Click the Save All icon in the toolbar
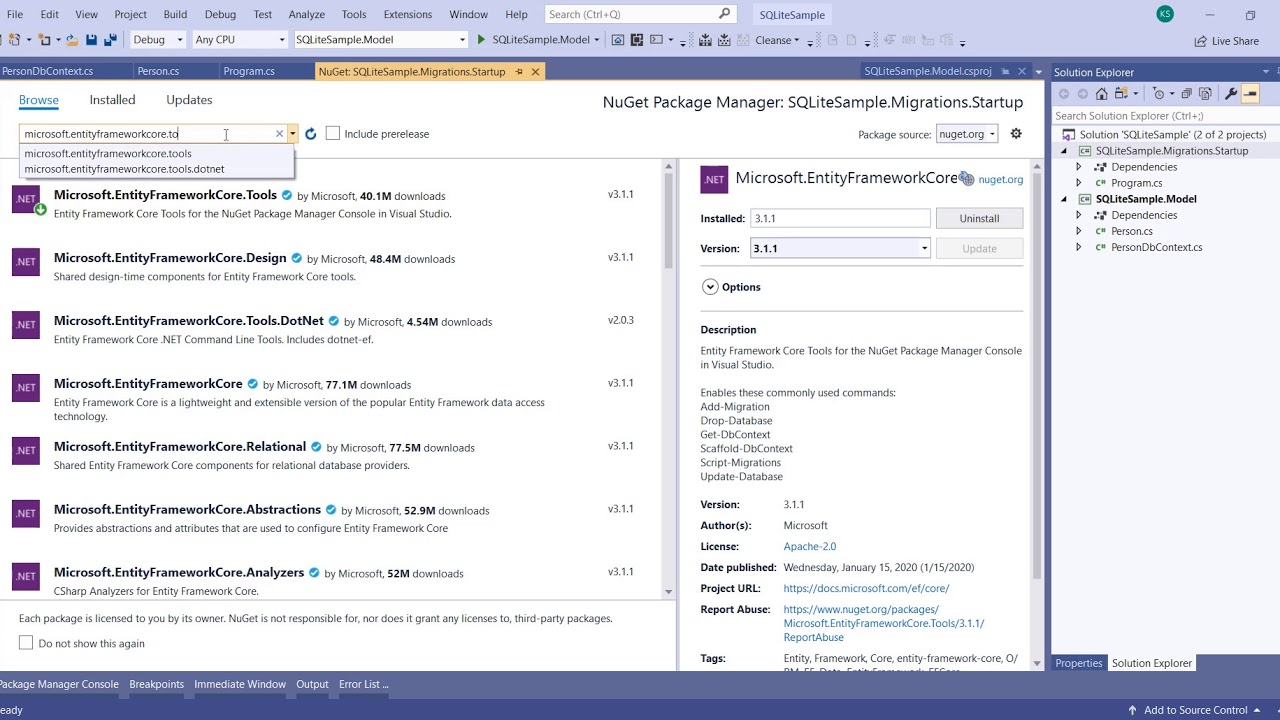 pyautogui.click(x=110, y=40)
